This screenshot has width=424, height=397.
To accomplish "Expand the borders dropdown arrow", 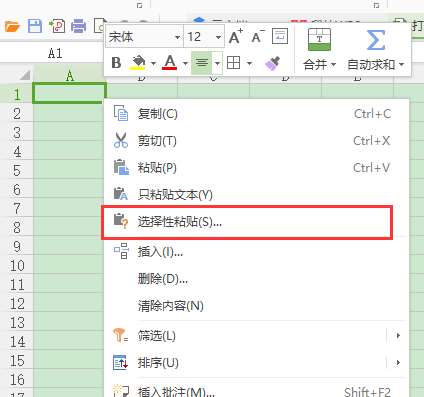I will (249, 63).
